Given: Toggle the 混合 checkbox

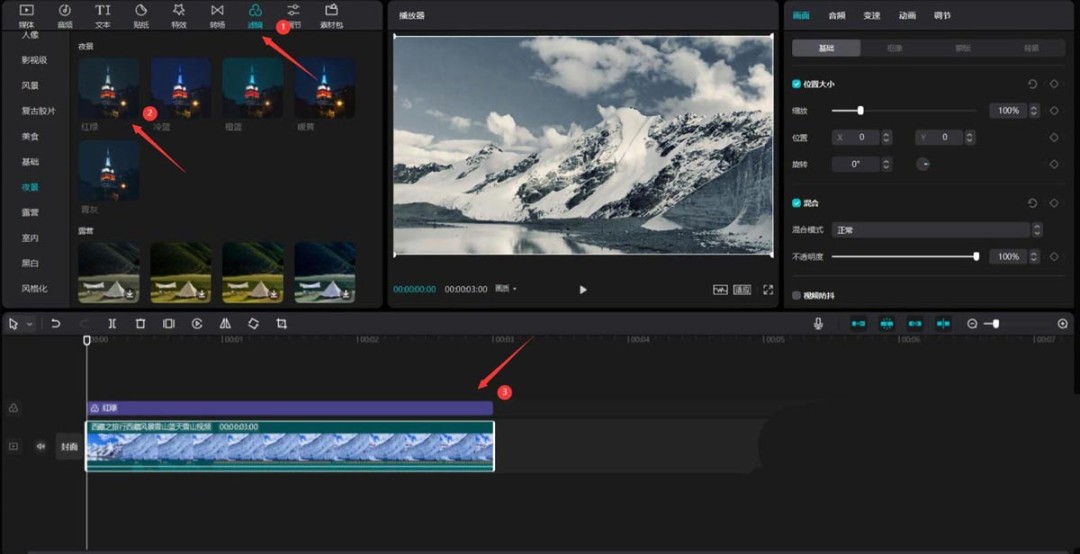Looking at the screenshot, I should [x=797, y=203].
